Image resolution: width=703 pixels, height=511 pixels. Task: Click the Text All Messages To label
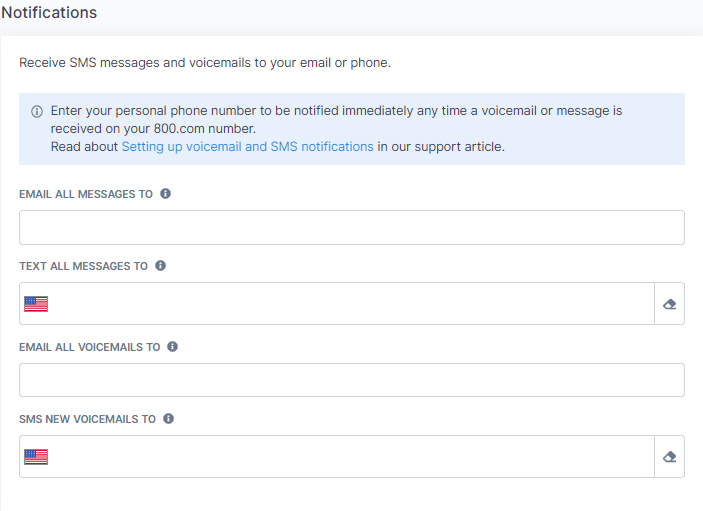(83, 266)
